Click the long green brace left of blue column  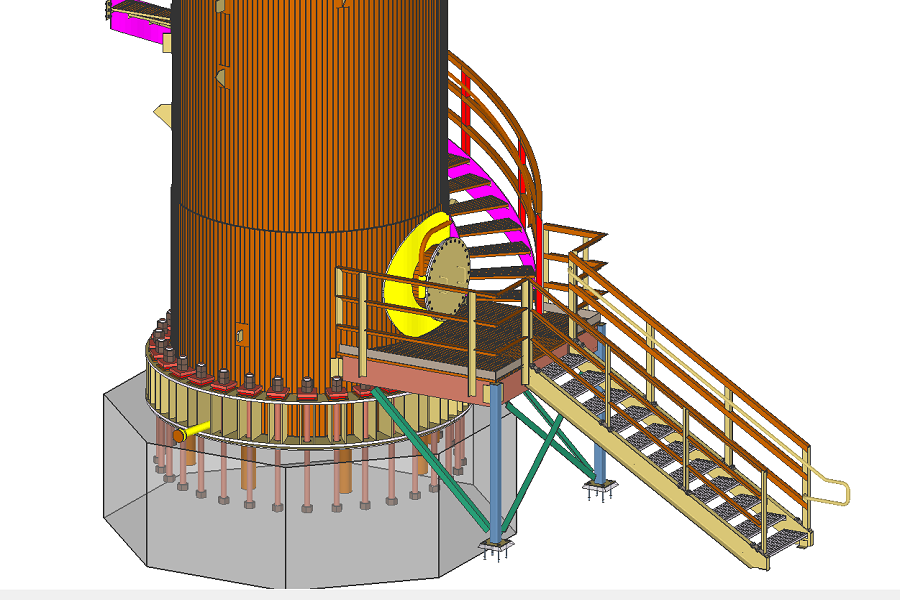[430, 455]
